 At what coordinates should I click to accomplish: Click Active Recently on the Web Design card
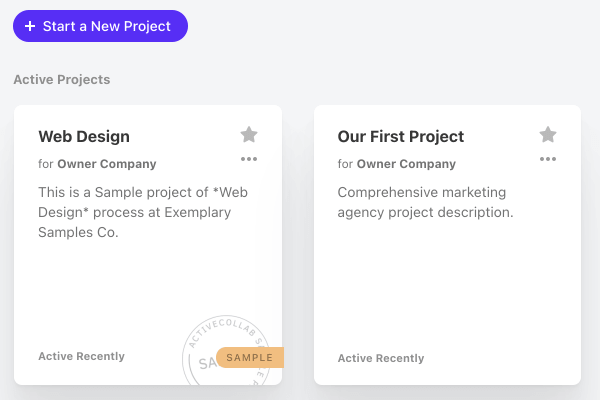point(82,356)
